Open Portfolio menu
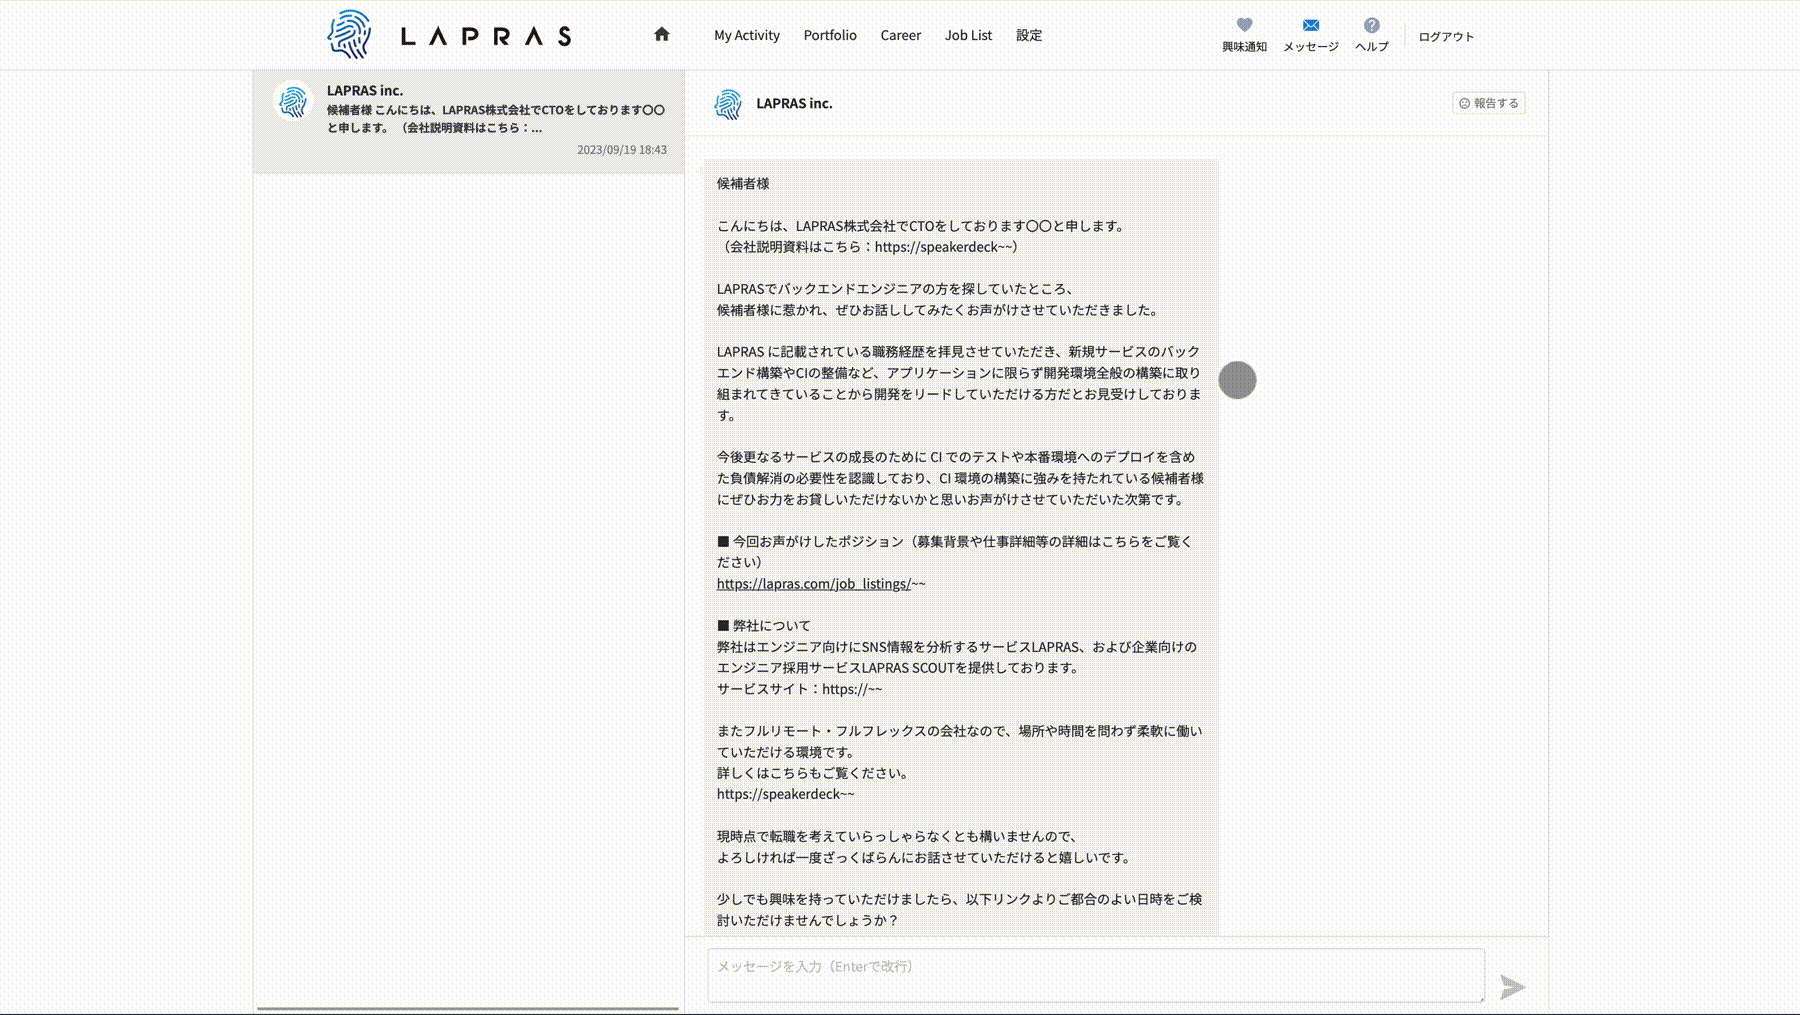Screen dimensions: 1800x1015 tap(830, 35)
